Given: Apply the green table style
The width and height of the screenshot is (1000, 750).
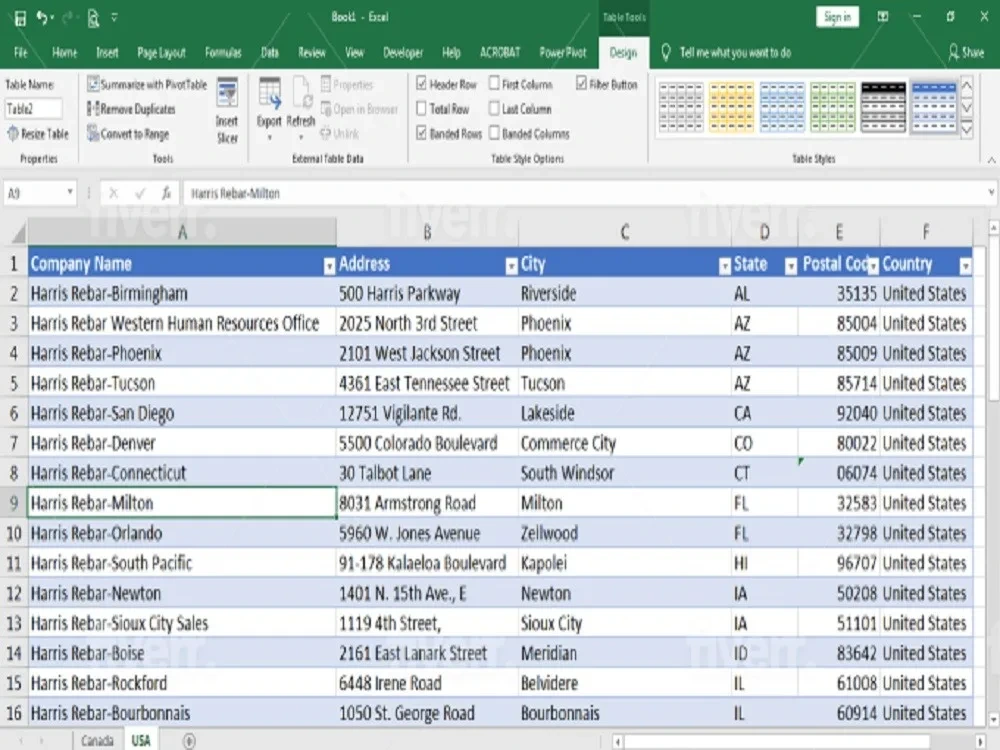Looking at the screenshot, I should [832, 107].
